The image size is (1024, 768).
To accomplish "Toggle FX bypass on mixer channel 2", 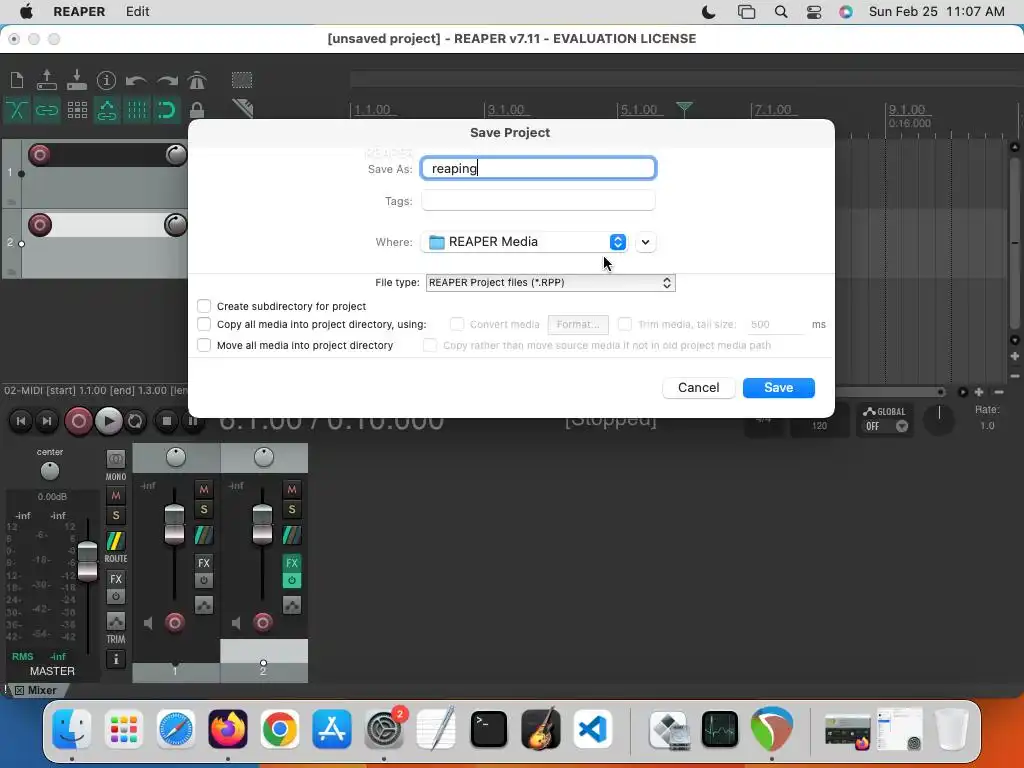I will click(x=292, y=580).
